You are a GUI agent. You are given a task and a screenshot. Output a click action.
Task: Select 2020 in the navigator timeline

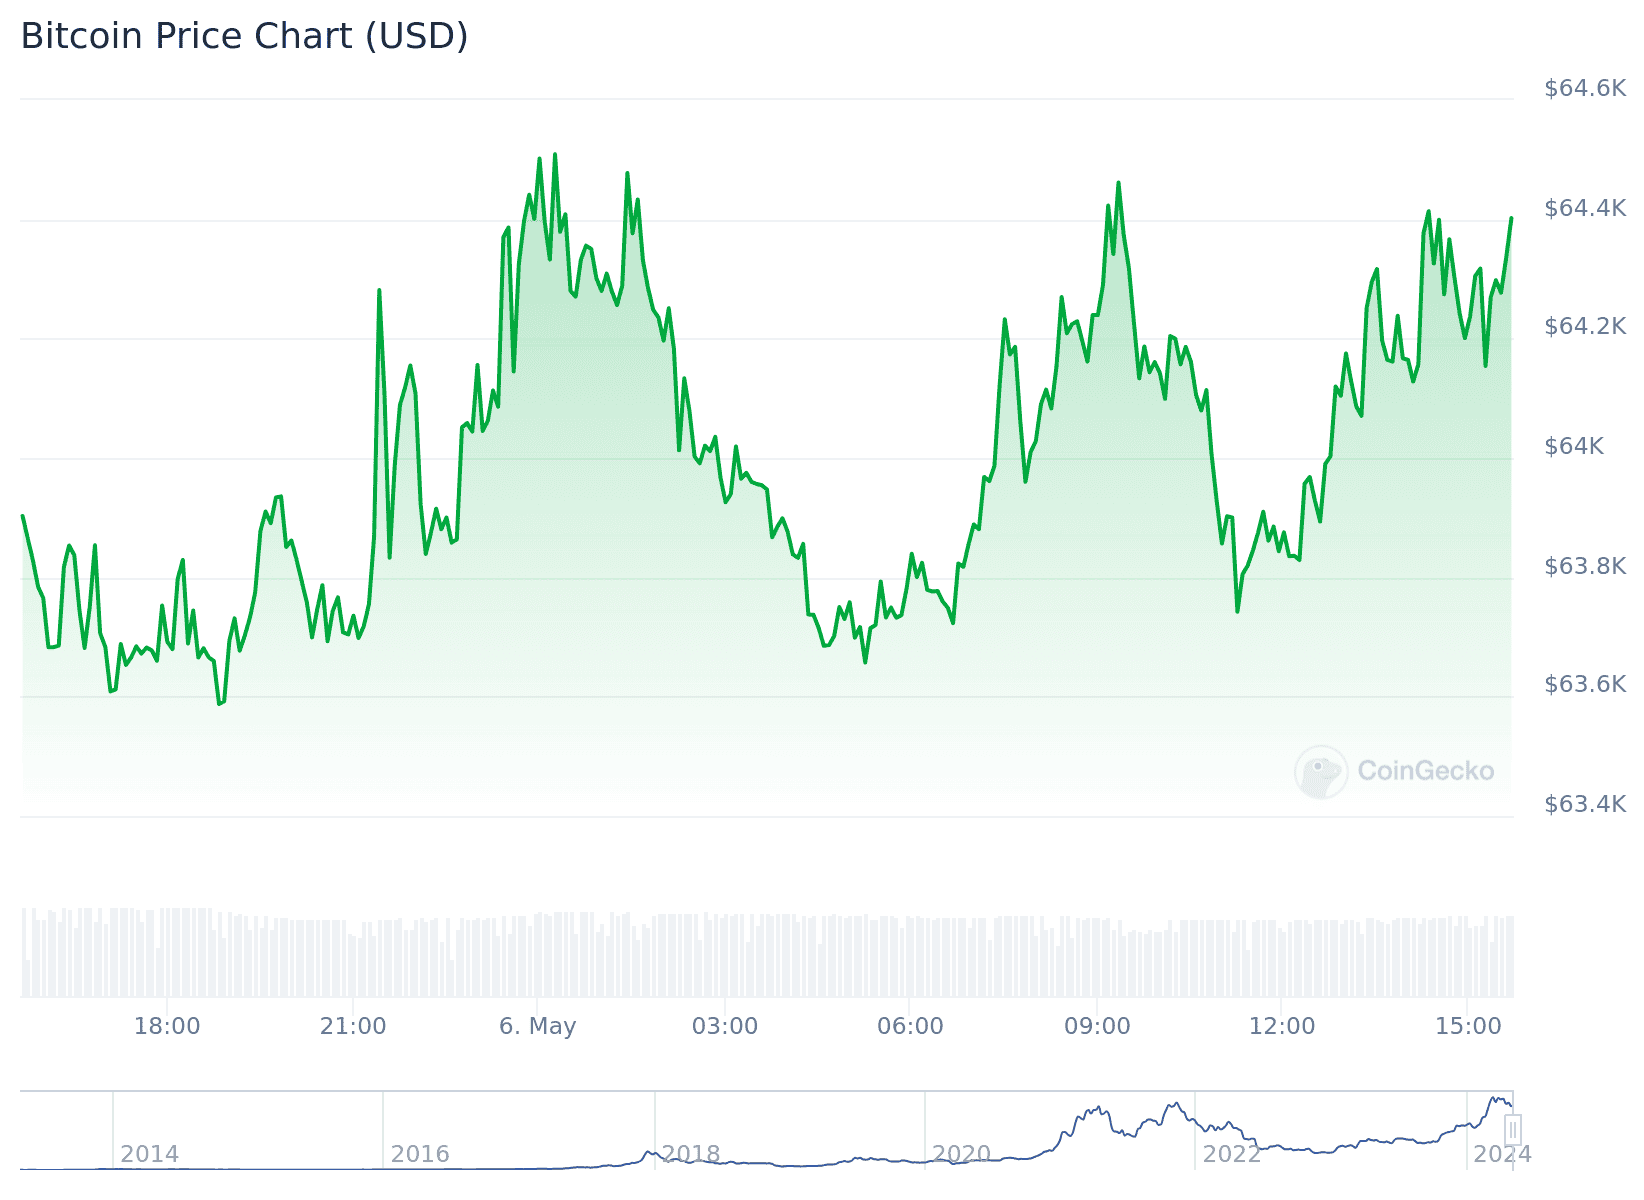[x=961, y=1154]
